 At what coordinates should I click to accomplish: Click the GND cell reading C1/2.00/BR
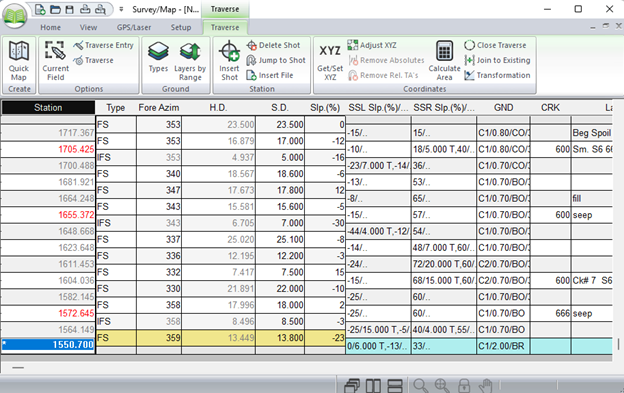tap(503, 346)
